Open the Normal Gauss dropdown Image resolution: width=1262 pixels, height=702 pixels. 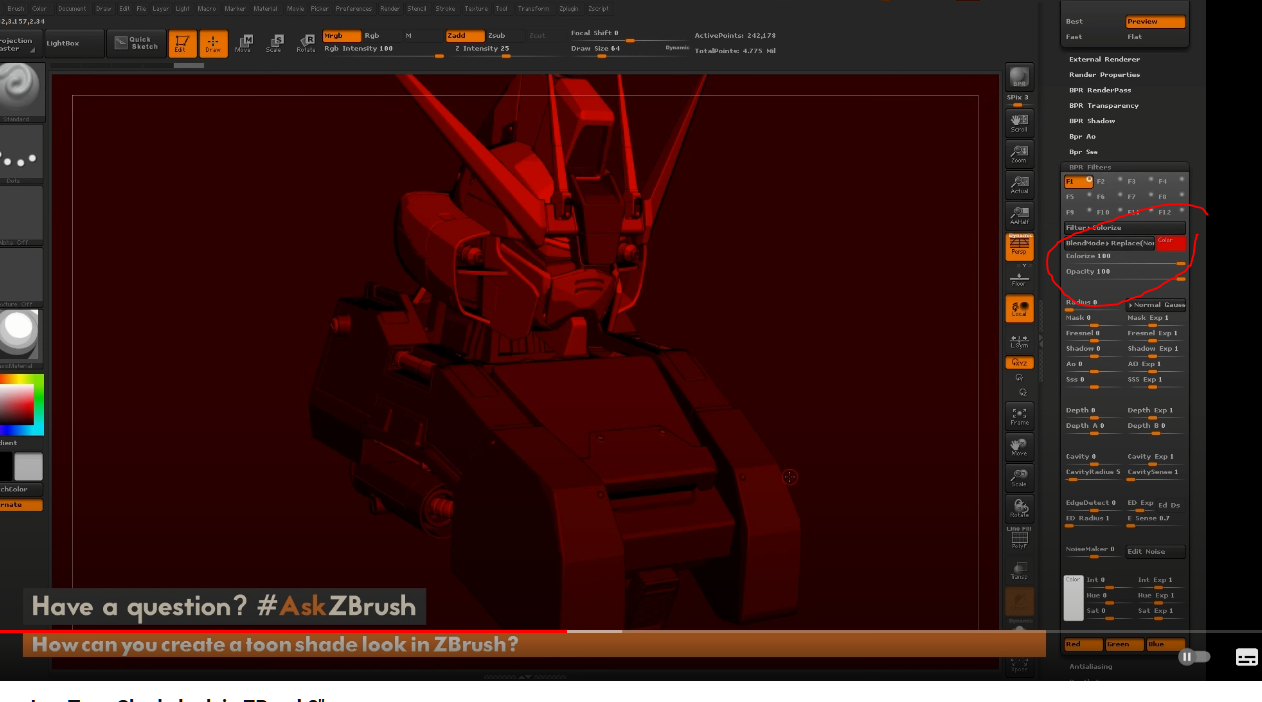[x=1156, y=304]
